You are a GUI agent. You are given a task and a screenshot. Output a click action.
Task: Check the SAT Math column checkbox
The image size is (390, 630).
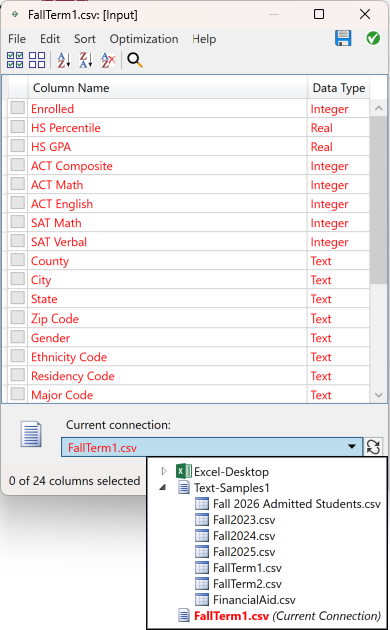[18, 222]
